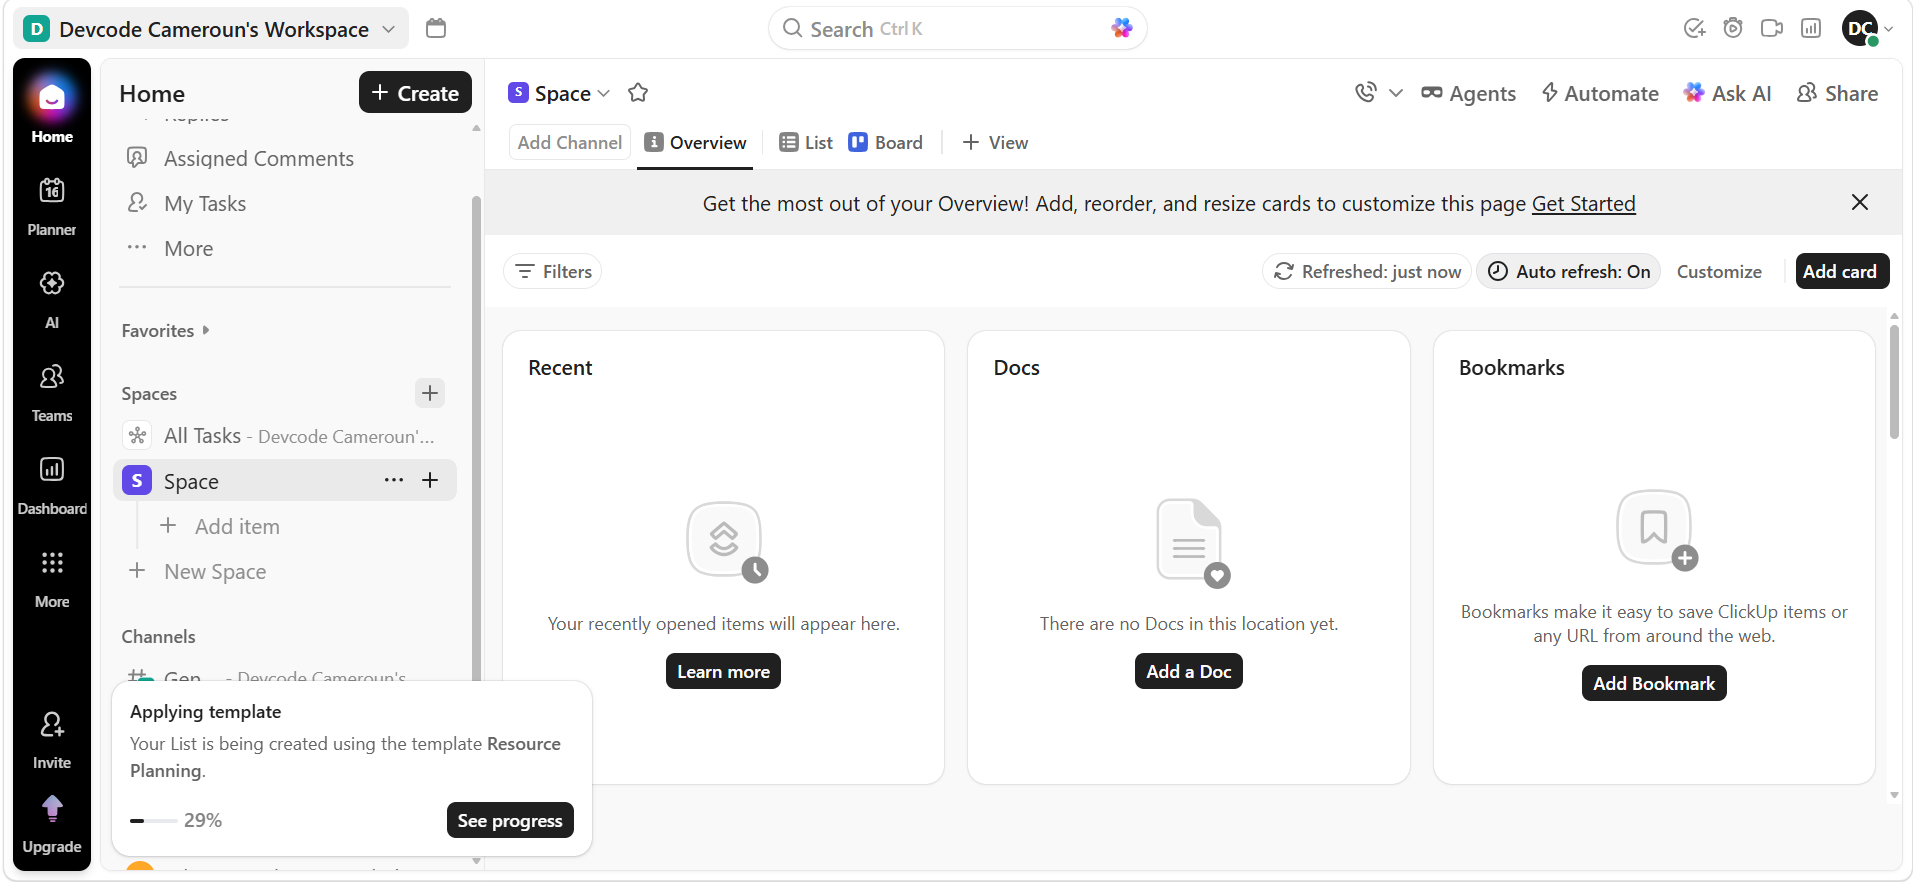Click Learn more in Recent card
Image resolution: width=1915 pixels, height=882 pixels.
(x=723, y=671)
